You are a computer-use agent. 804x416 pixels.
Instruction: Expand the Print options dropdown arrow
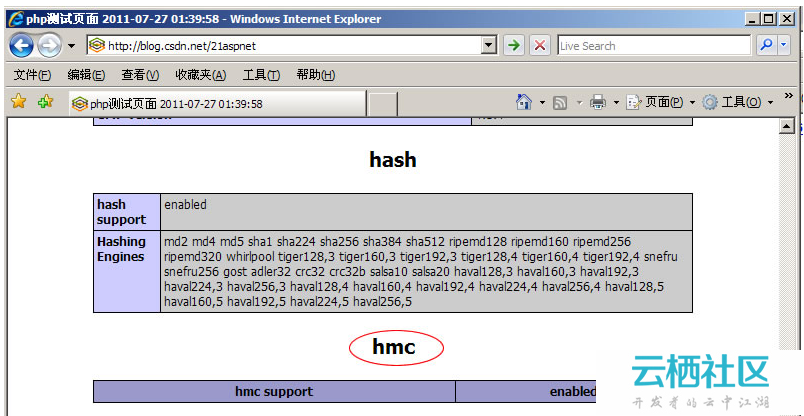click(616, 103)
